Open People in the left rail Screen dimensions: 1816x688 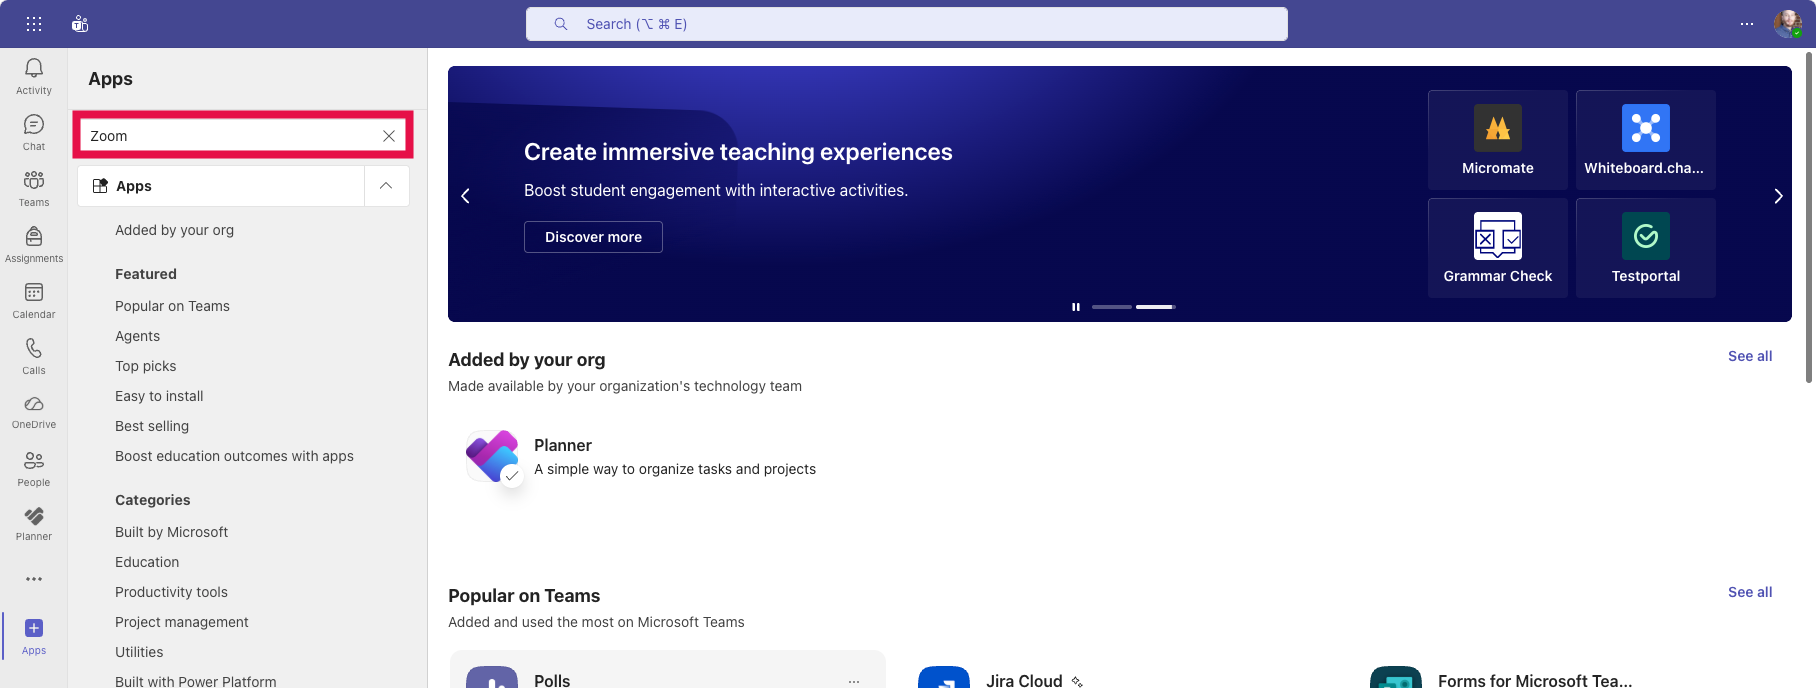34,468
